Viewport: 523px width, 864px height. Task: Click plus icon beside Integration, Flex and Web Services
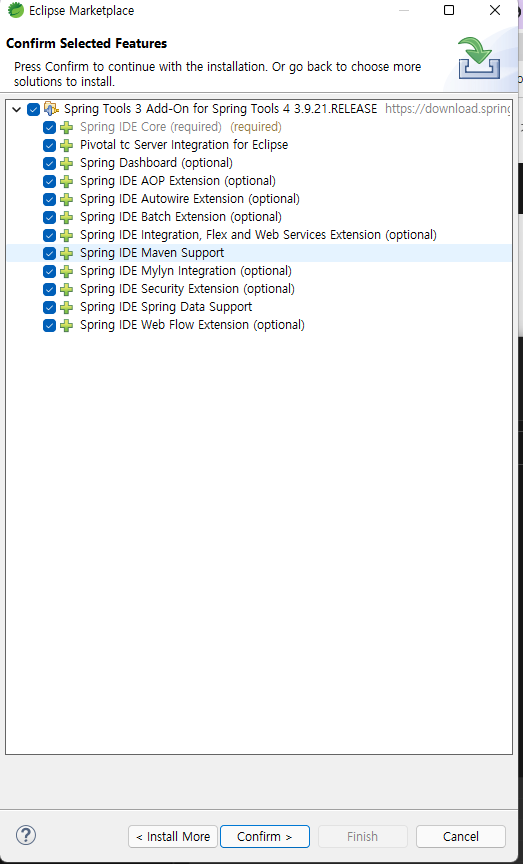coord(67,235)
